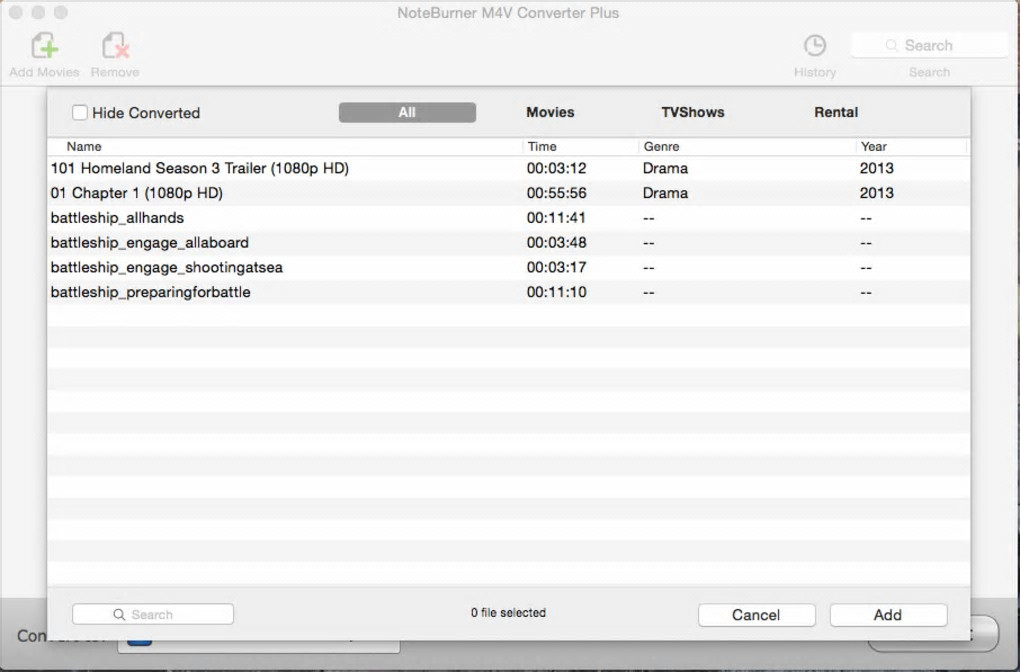Select 101 Homeland Season 3 Trailer row

click(x=509, y=168)
